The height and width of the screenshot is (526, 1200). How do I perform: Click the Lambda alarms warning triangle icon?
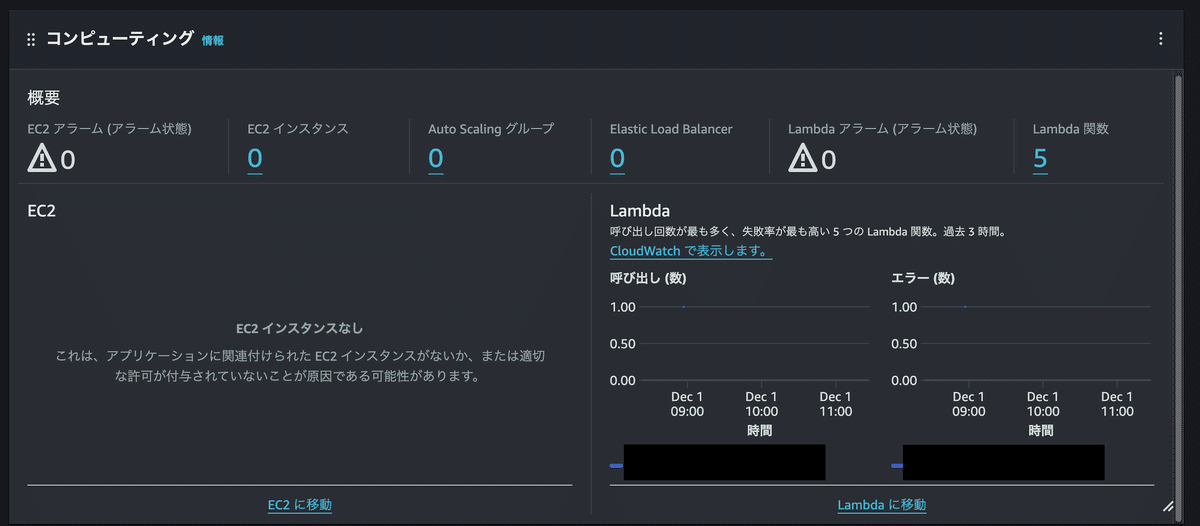click(803, 157)
